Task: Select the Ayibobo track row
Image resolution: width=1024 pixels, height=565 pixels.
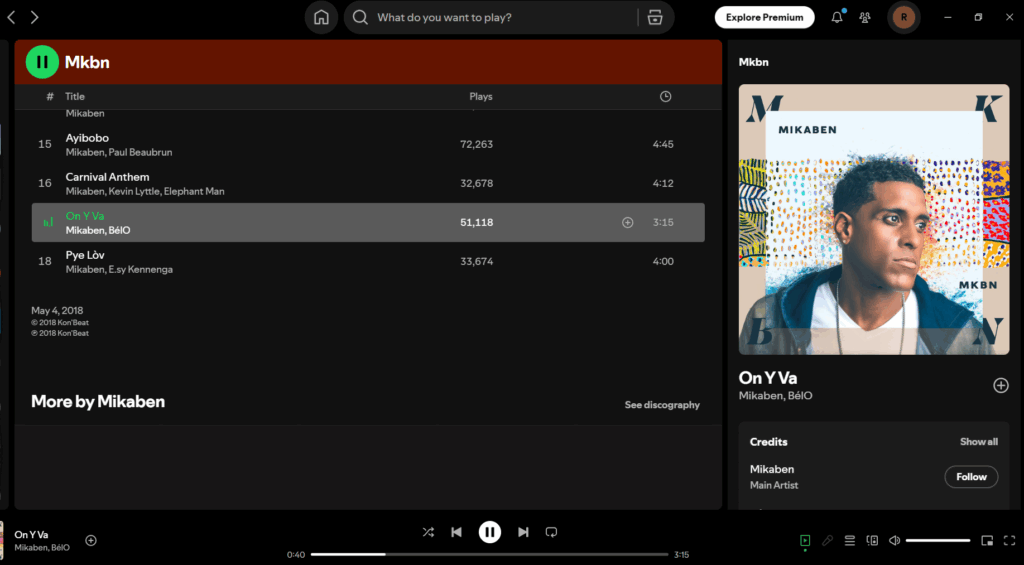Action: pos(368,144)
